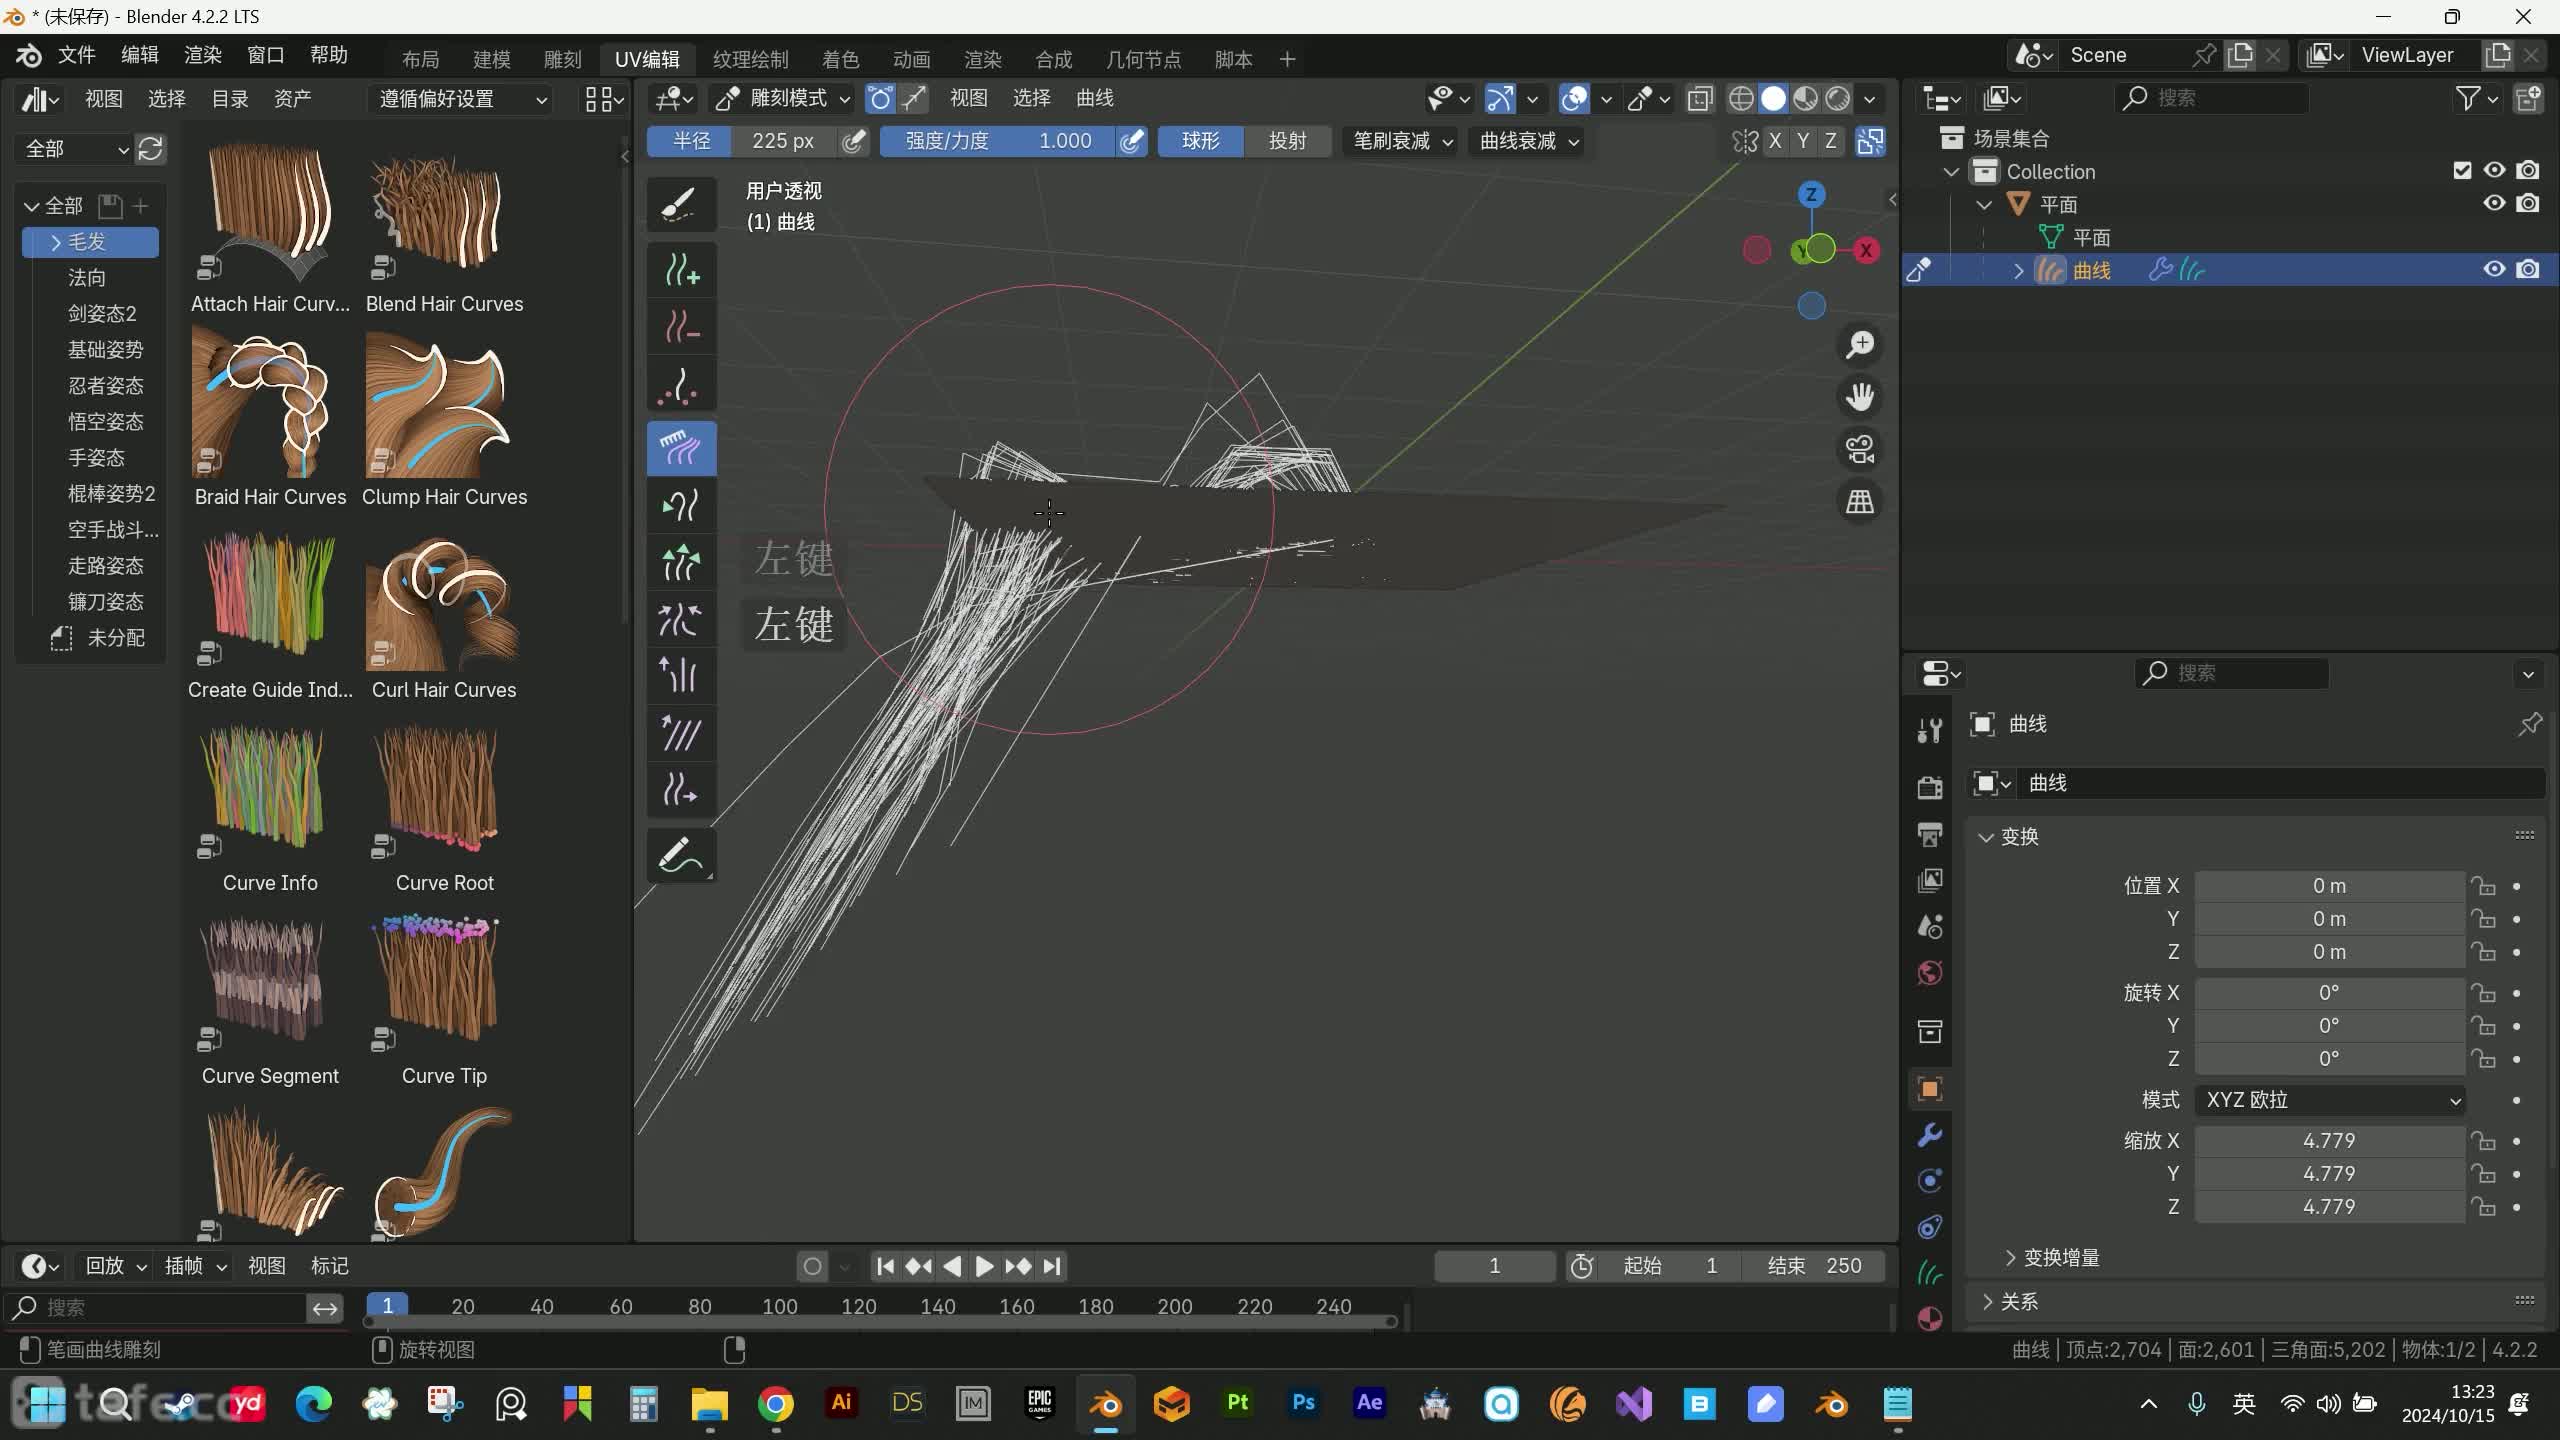Click the 缩放 X 4.779 field
The image size is (2560, 1440).
point(2330,1141)
